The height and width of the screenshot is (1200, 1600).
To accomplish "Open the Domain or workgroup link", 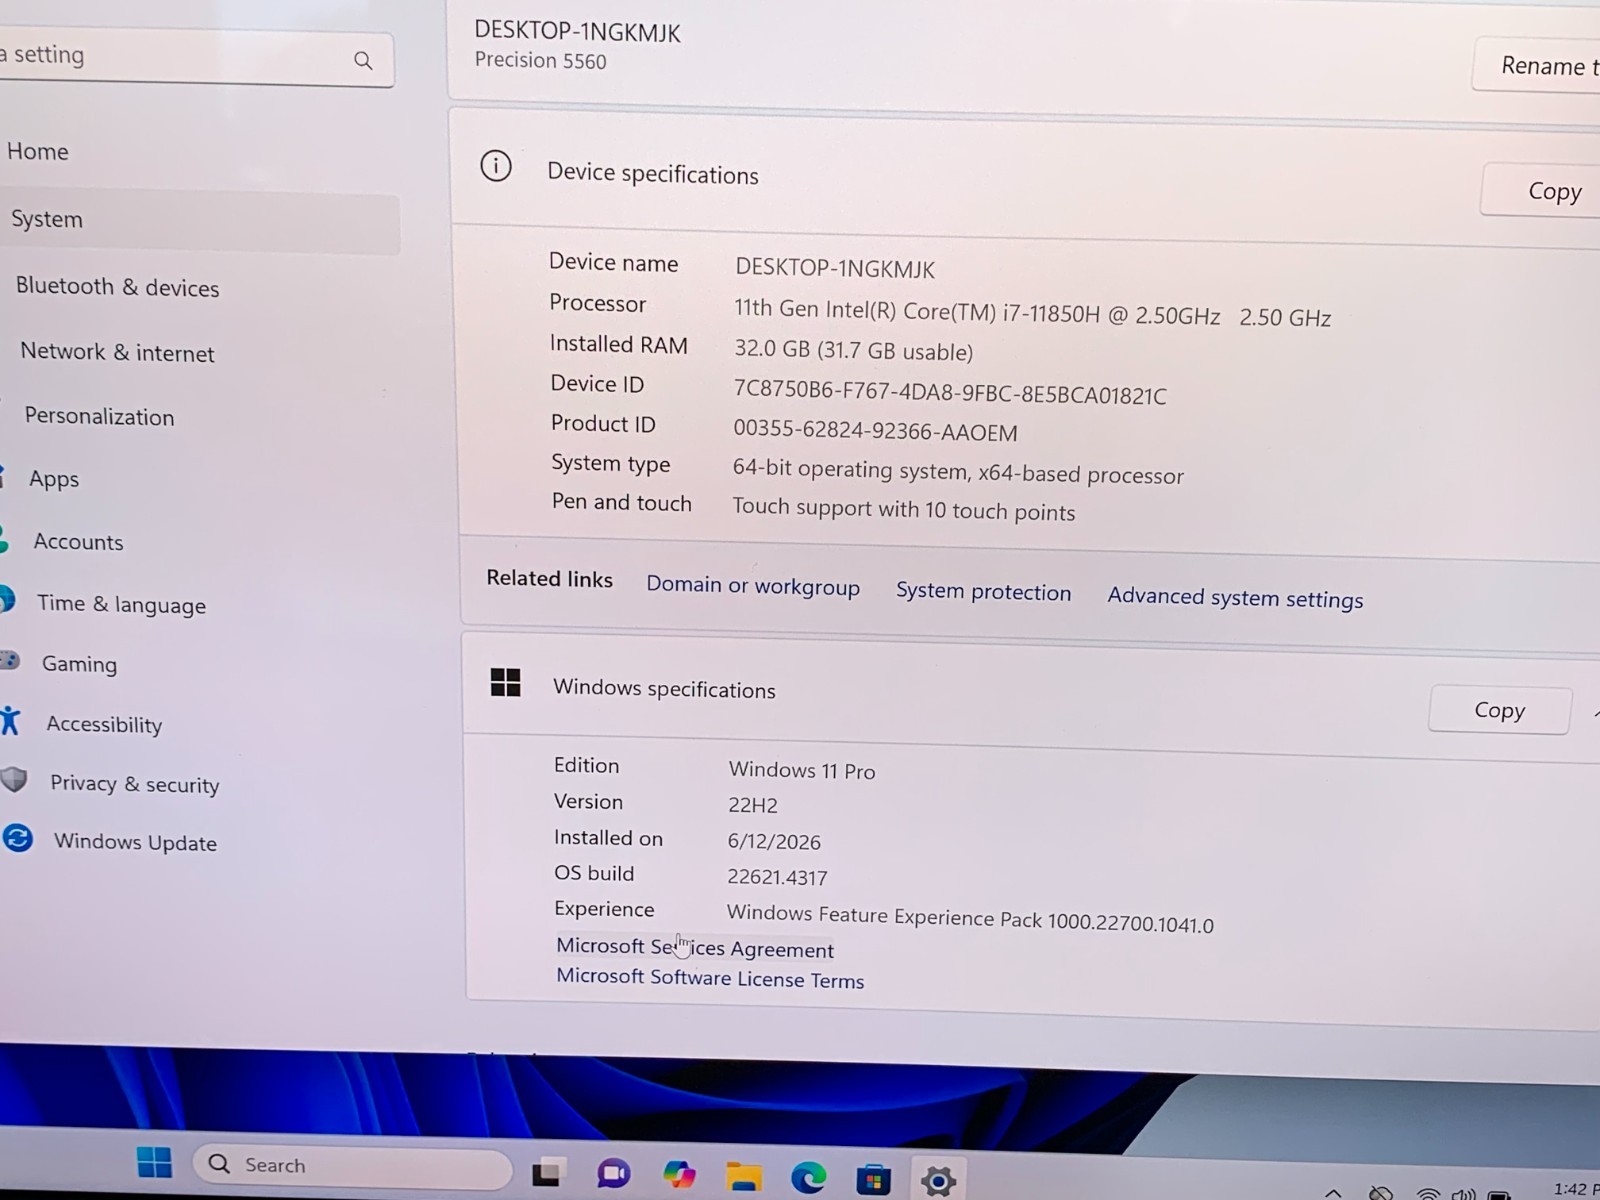I will (753, 586).
